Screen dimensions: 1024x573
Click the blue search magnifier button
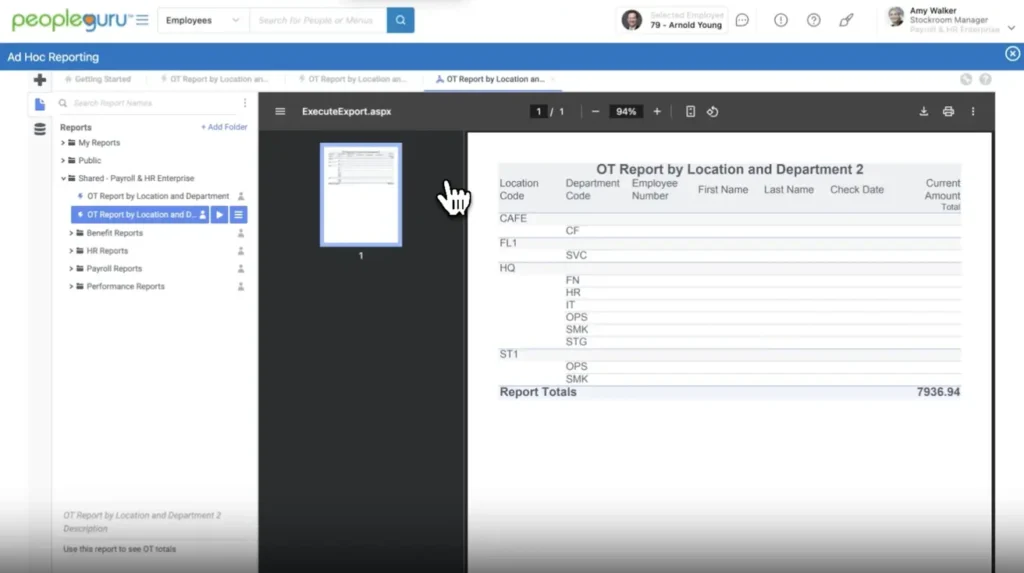pyautogui.click(x=400, y=20)
